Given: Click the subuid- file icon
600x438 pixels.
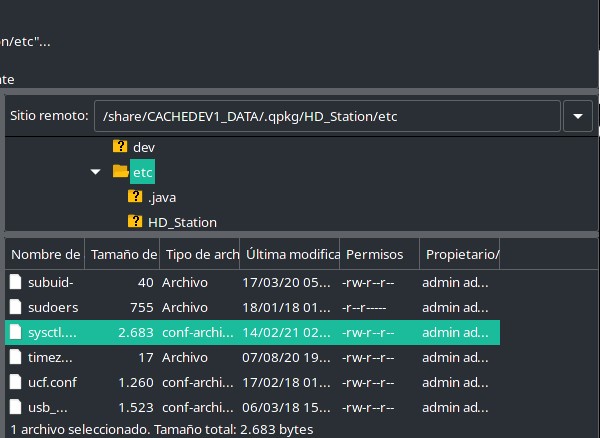Looking at the screenshot, I should 15,283.
